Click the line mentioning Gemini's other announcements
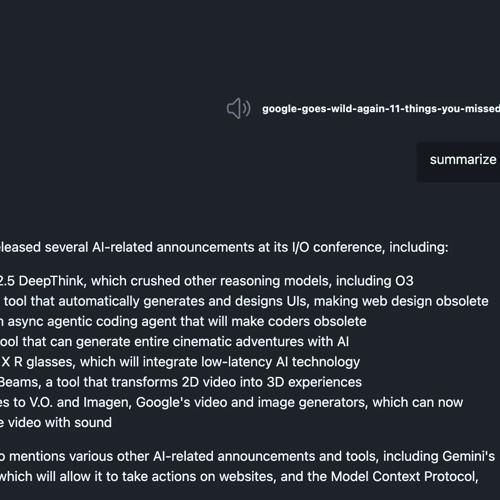The image size is (500, 500). pyautogui.click(x=247, y=456)
